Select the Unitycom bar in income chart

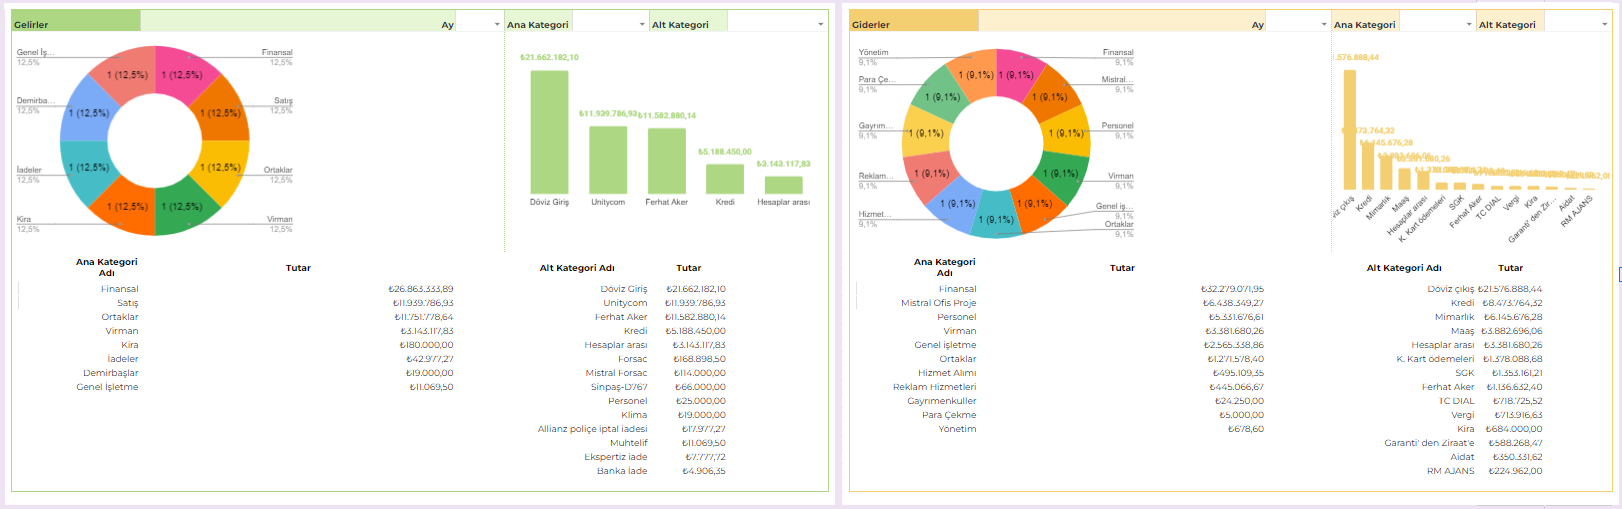click(608, 159)
